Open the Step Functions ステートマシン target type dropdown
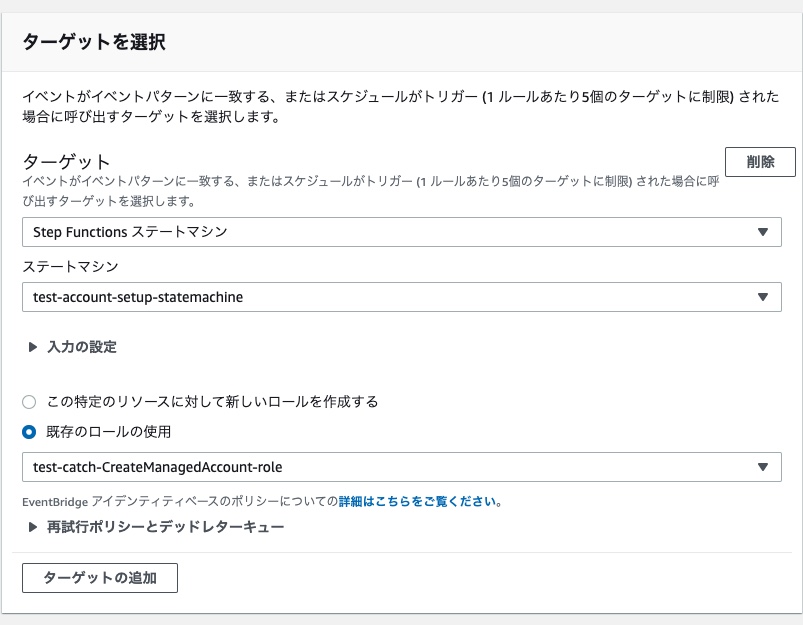Screen dimensions: 803x625 [x=400, y=232]
